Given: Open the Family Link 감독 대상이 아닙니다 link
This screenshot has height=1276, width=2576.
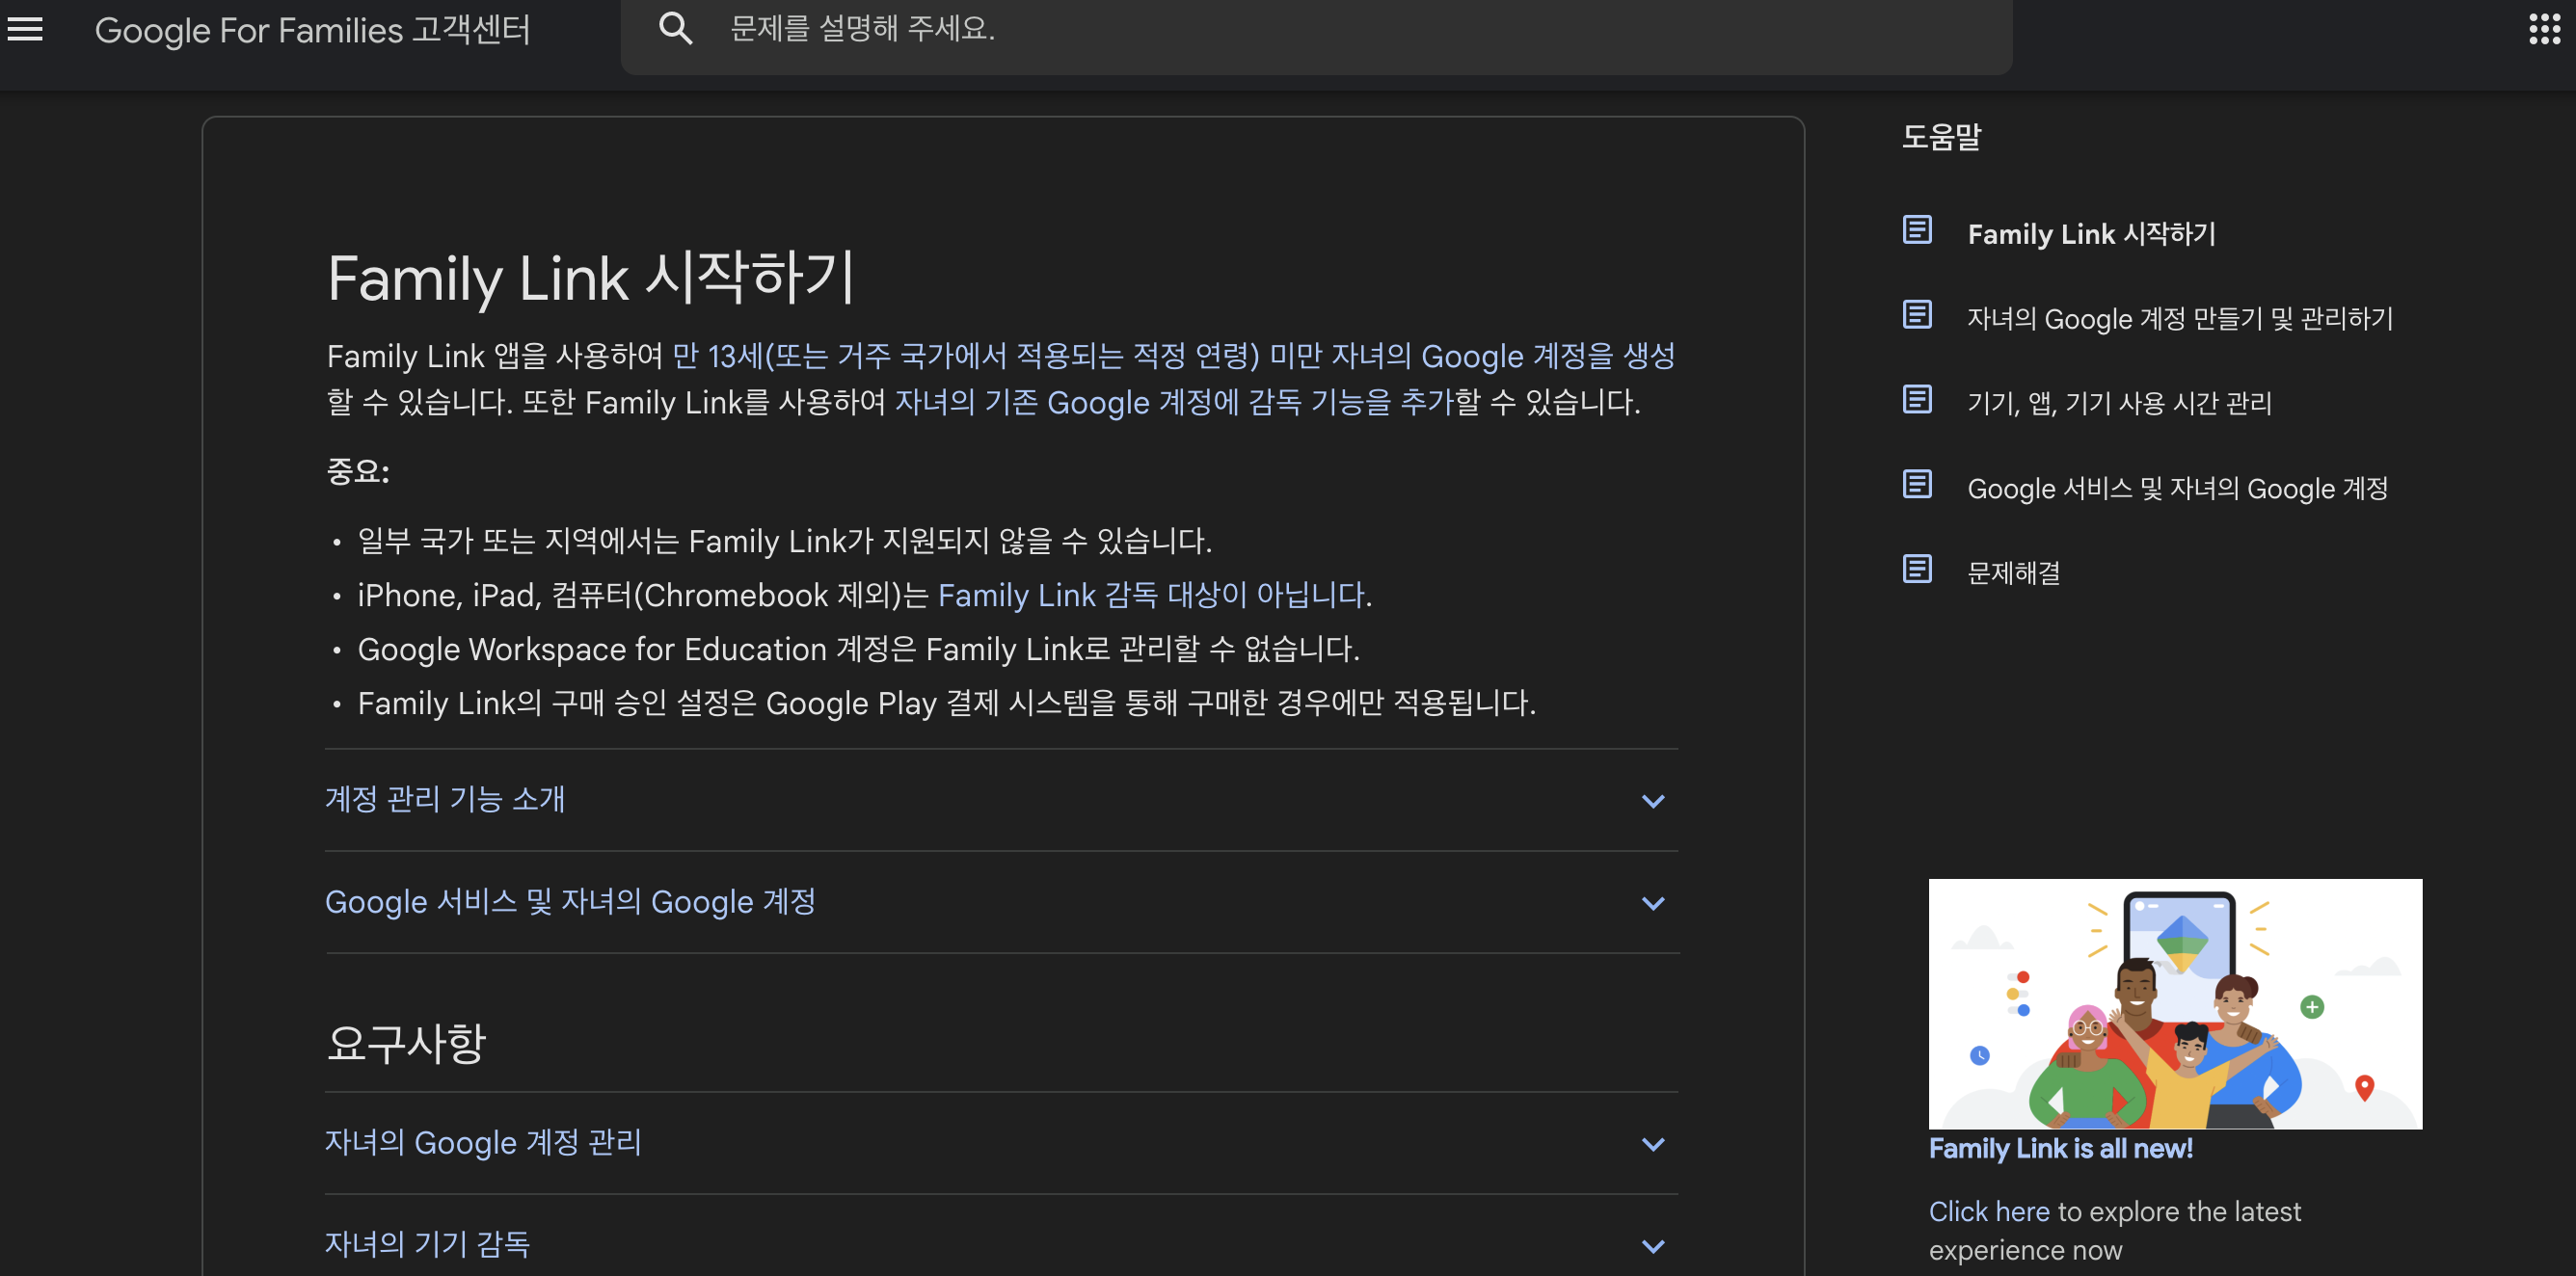Looking at the screenshot, I should (x=1153, y=596).
